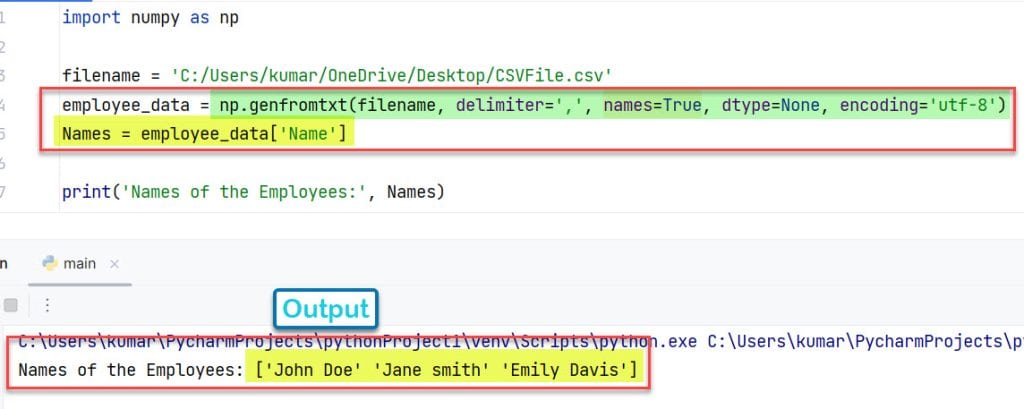The width and height of the screenshot is (1024, 409).
Task: Open the vertical three-dot more options menu
Action: (46, 305)
